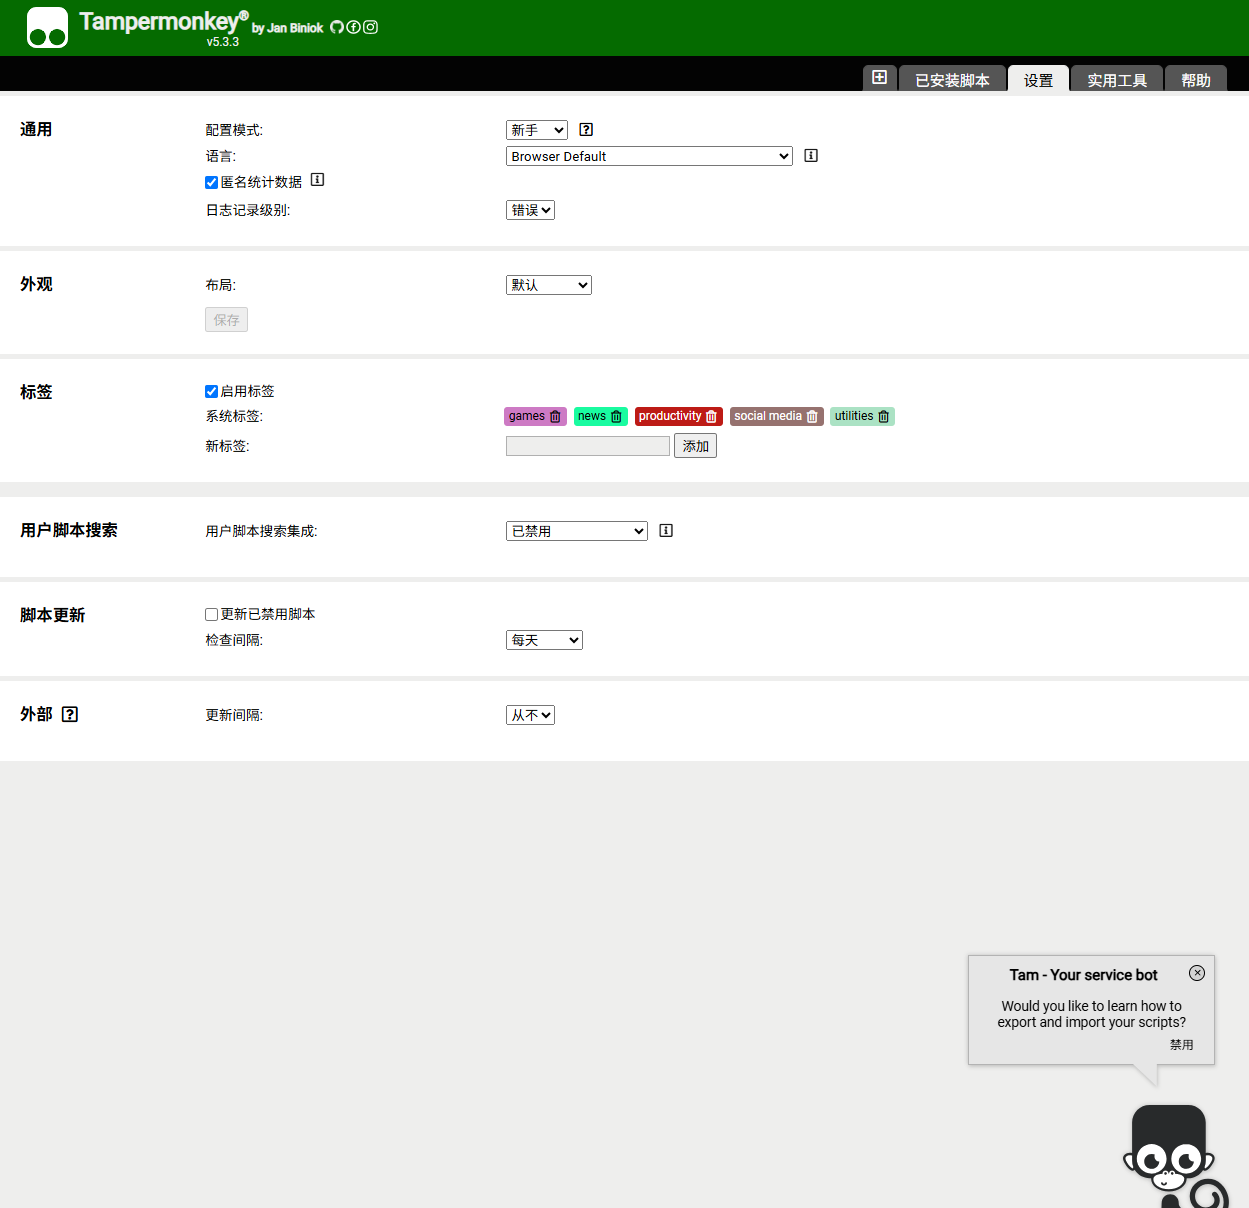Click the Instagram icon in the header
1249x1208 pixels.
(370, 27)
